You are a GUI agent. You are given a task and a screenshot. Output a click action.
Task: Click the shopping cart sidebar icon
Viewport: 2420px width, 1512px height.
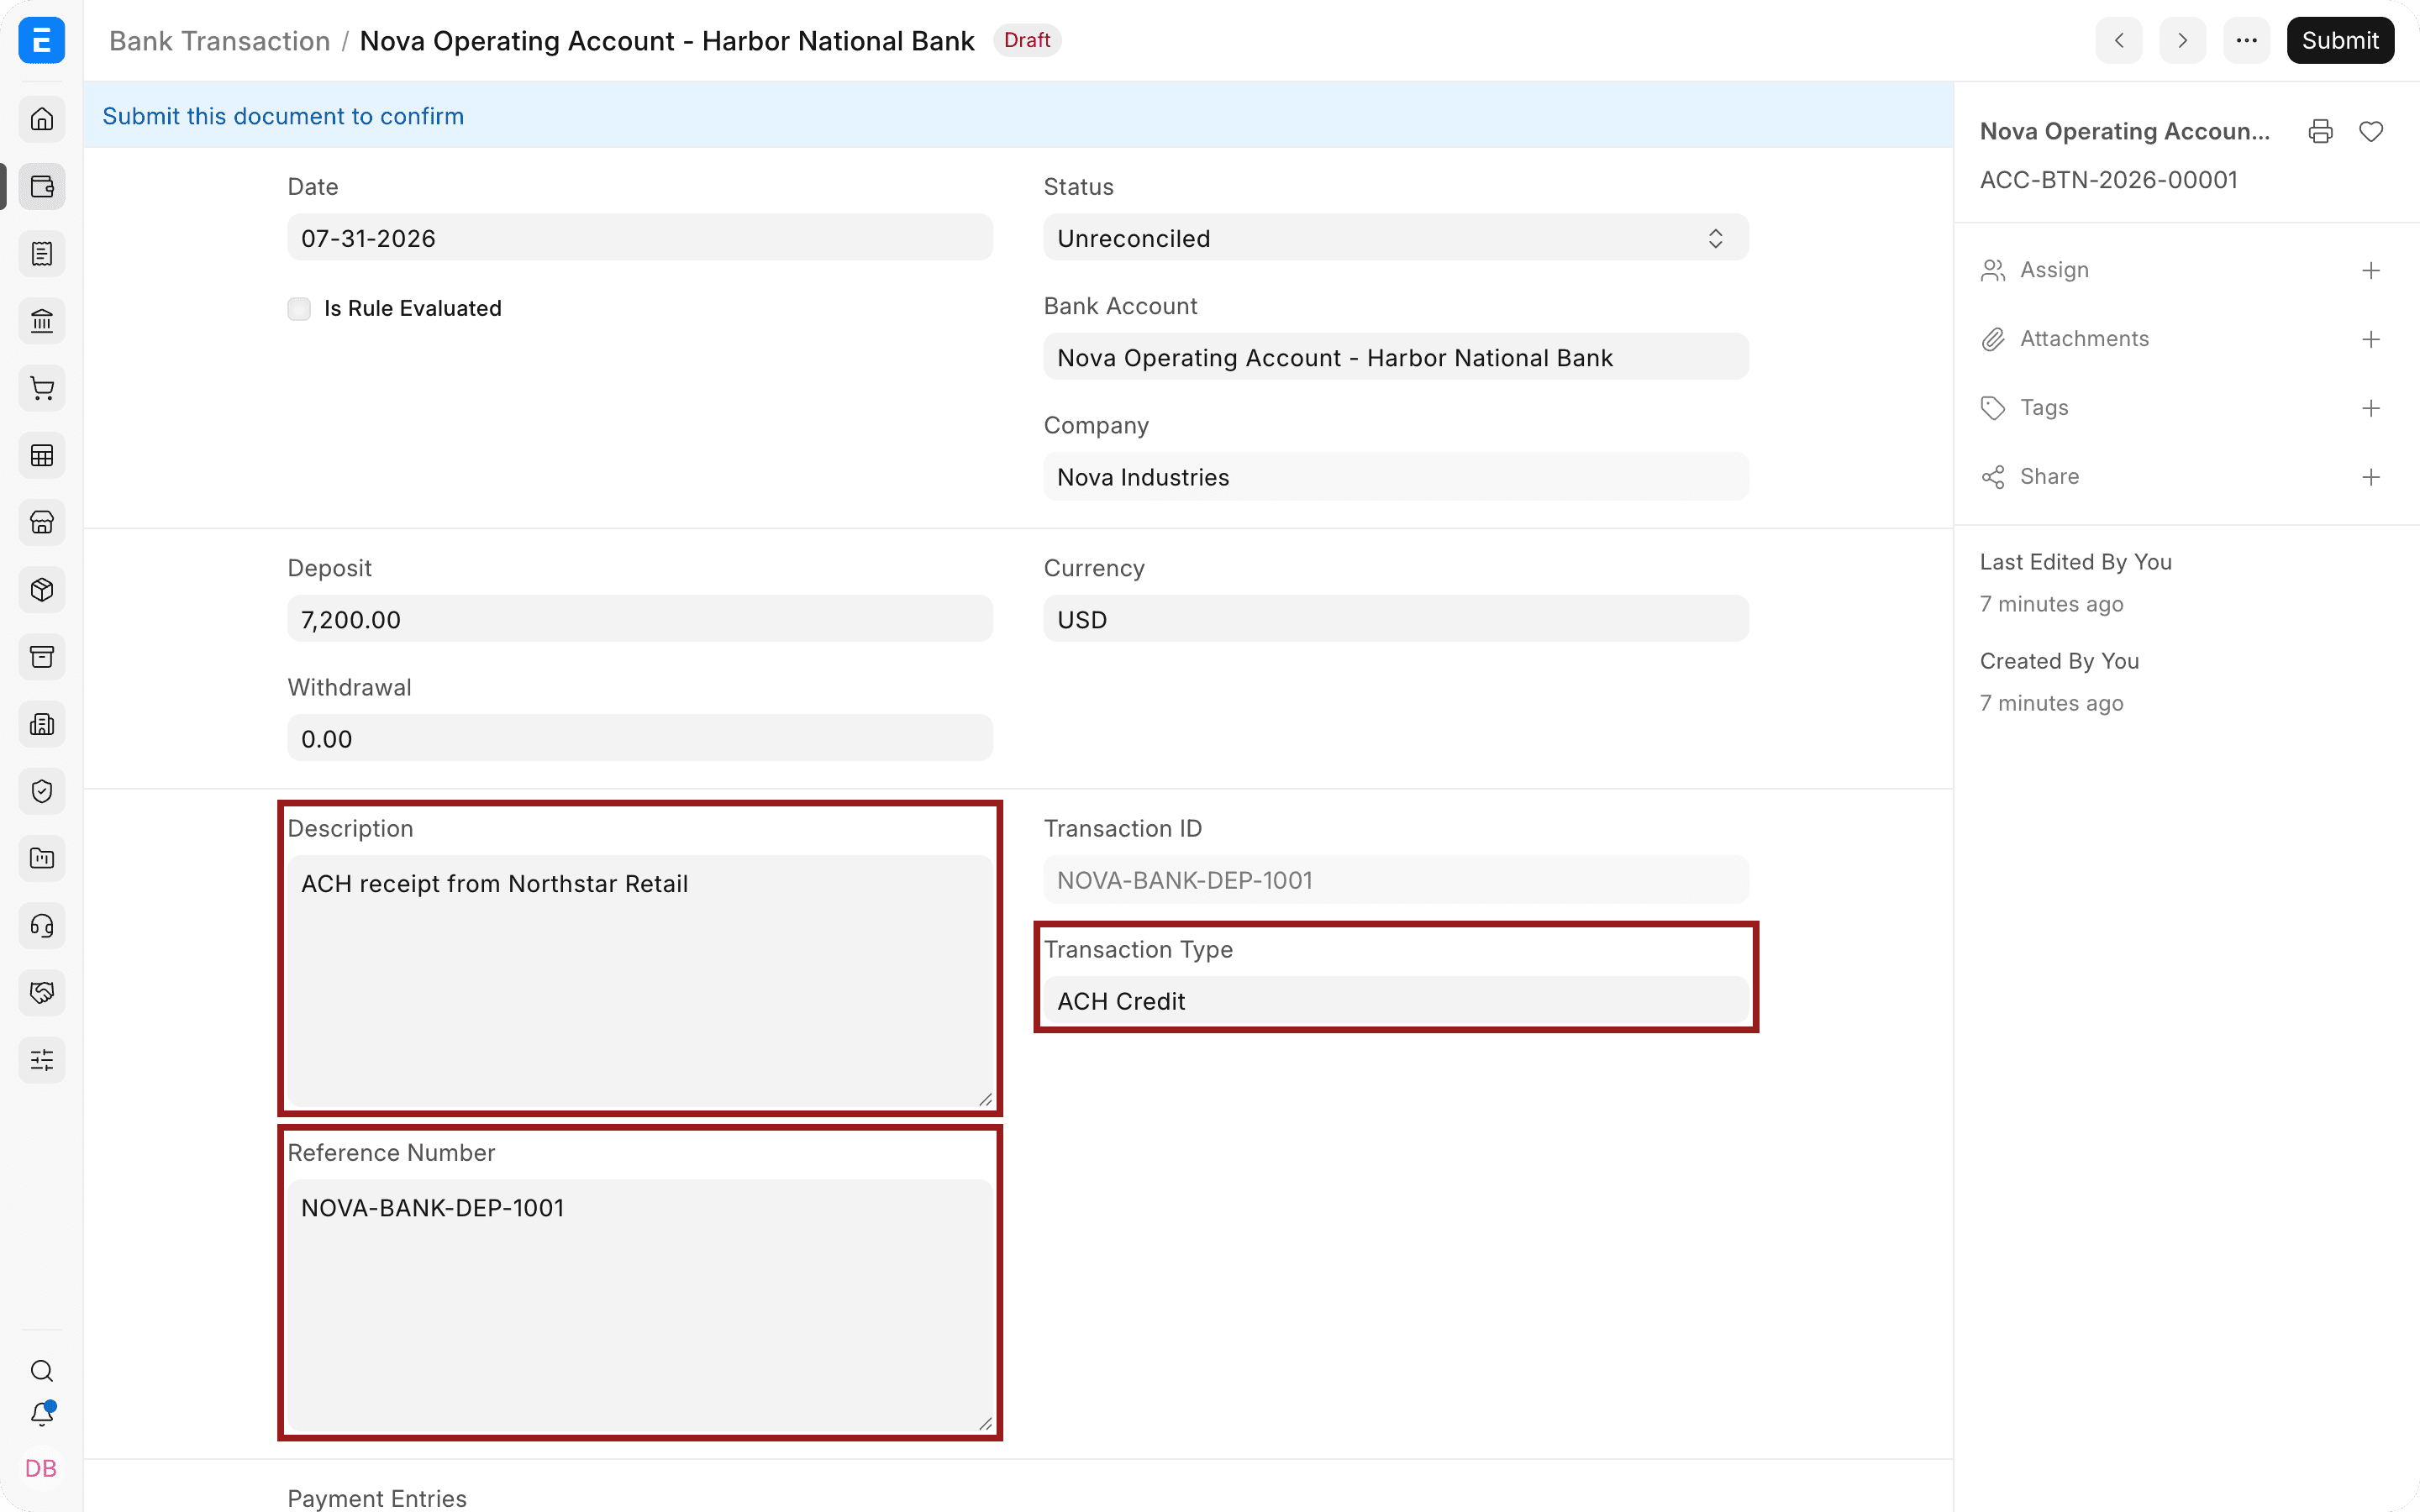click(x=42, y=388)
